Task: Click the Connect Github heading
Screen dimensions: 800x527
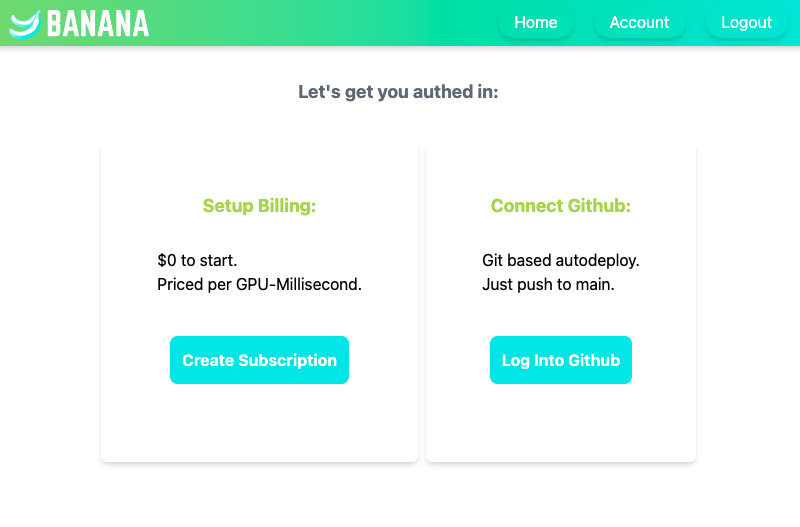Action: point(561,206)
